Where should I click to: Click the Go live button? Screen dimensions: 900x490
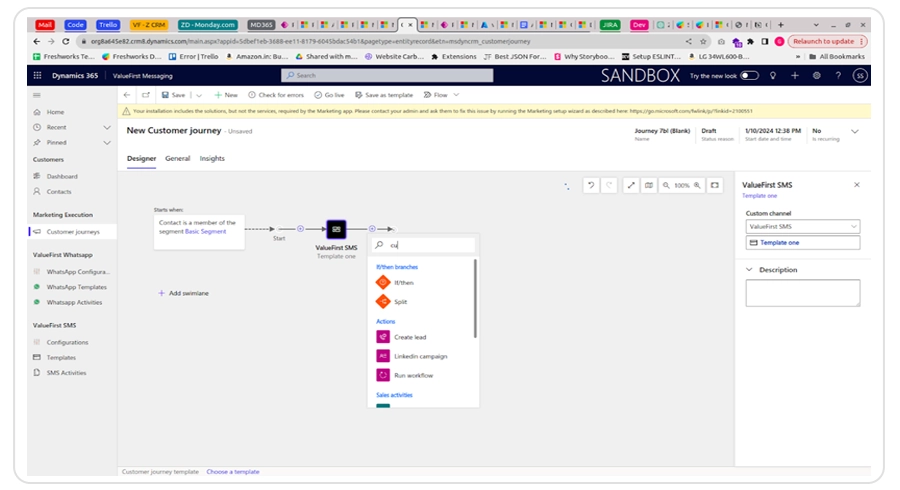point(329,95)
